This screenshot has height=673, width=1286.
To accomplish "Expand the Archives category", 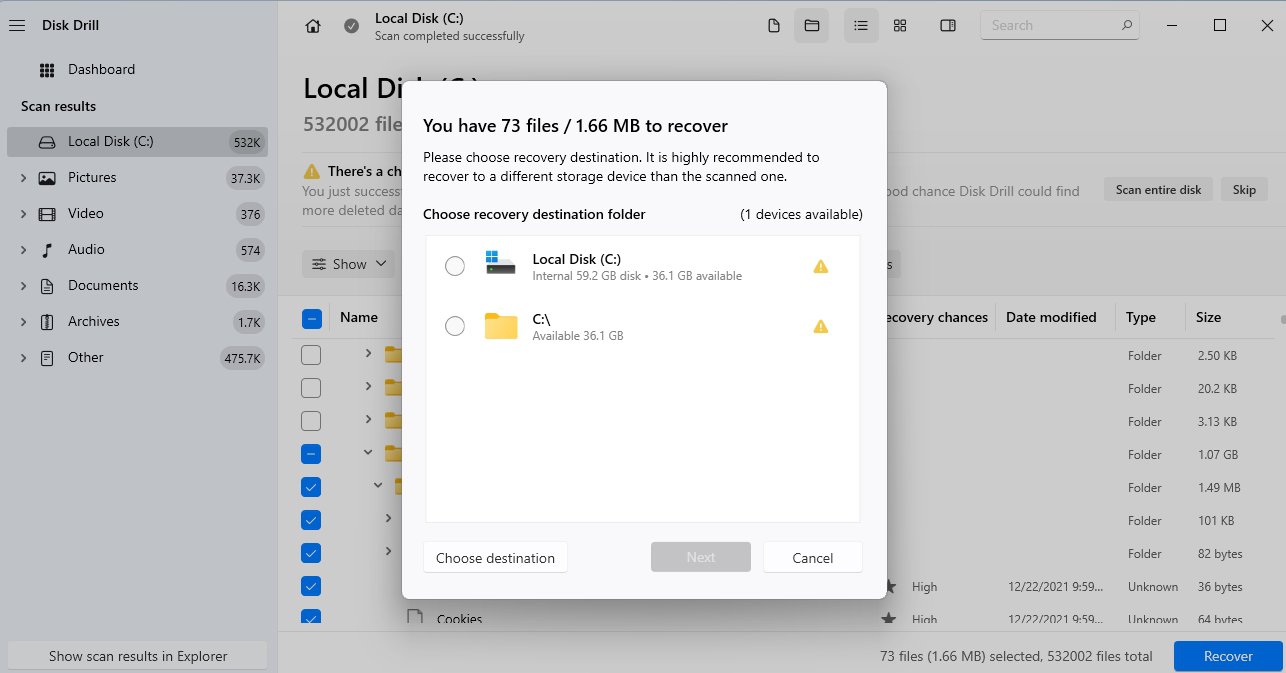I will tap(23, 322).
